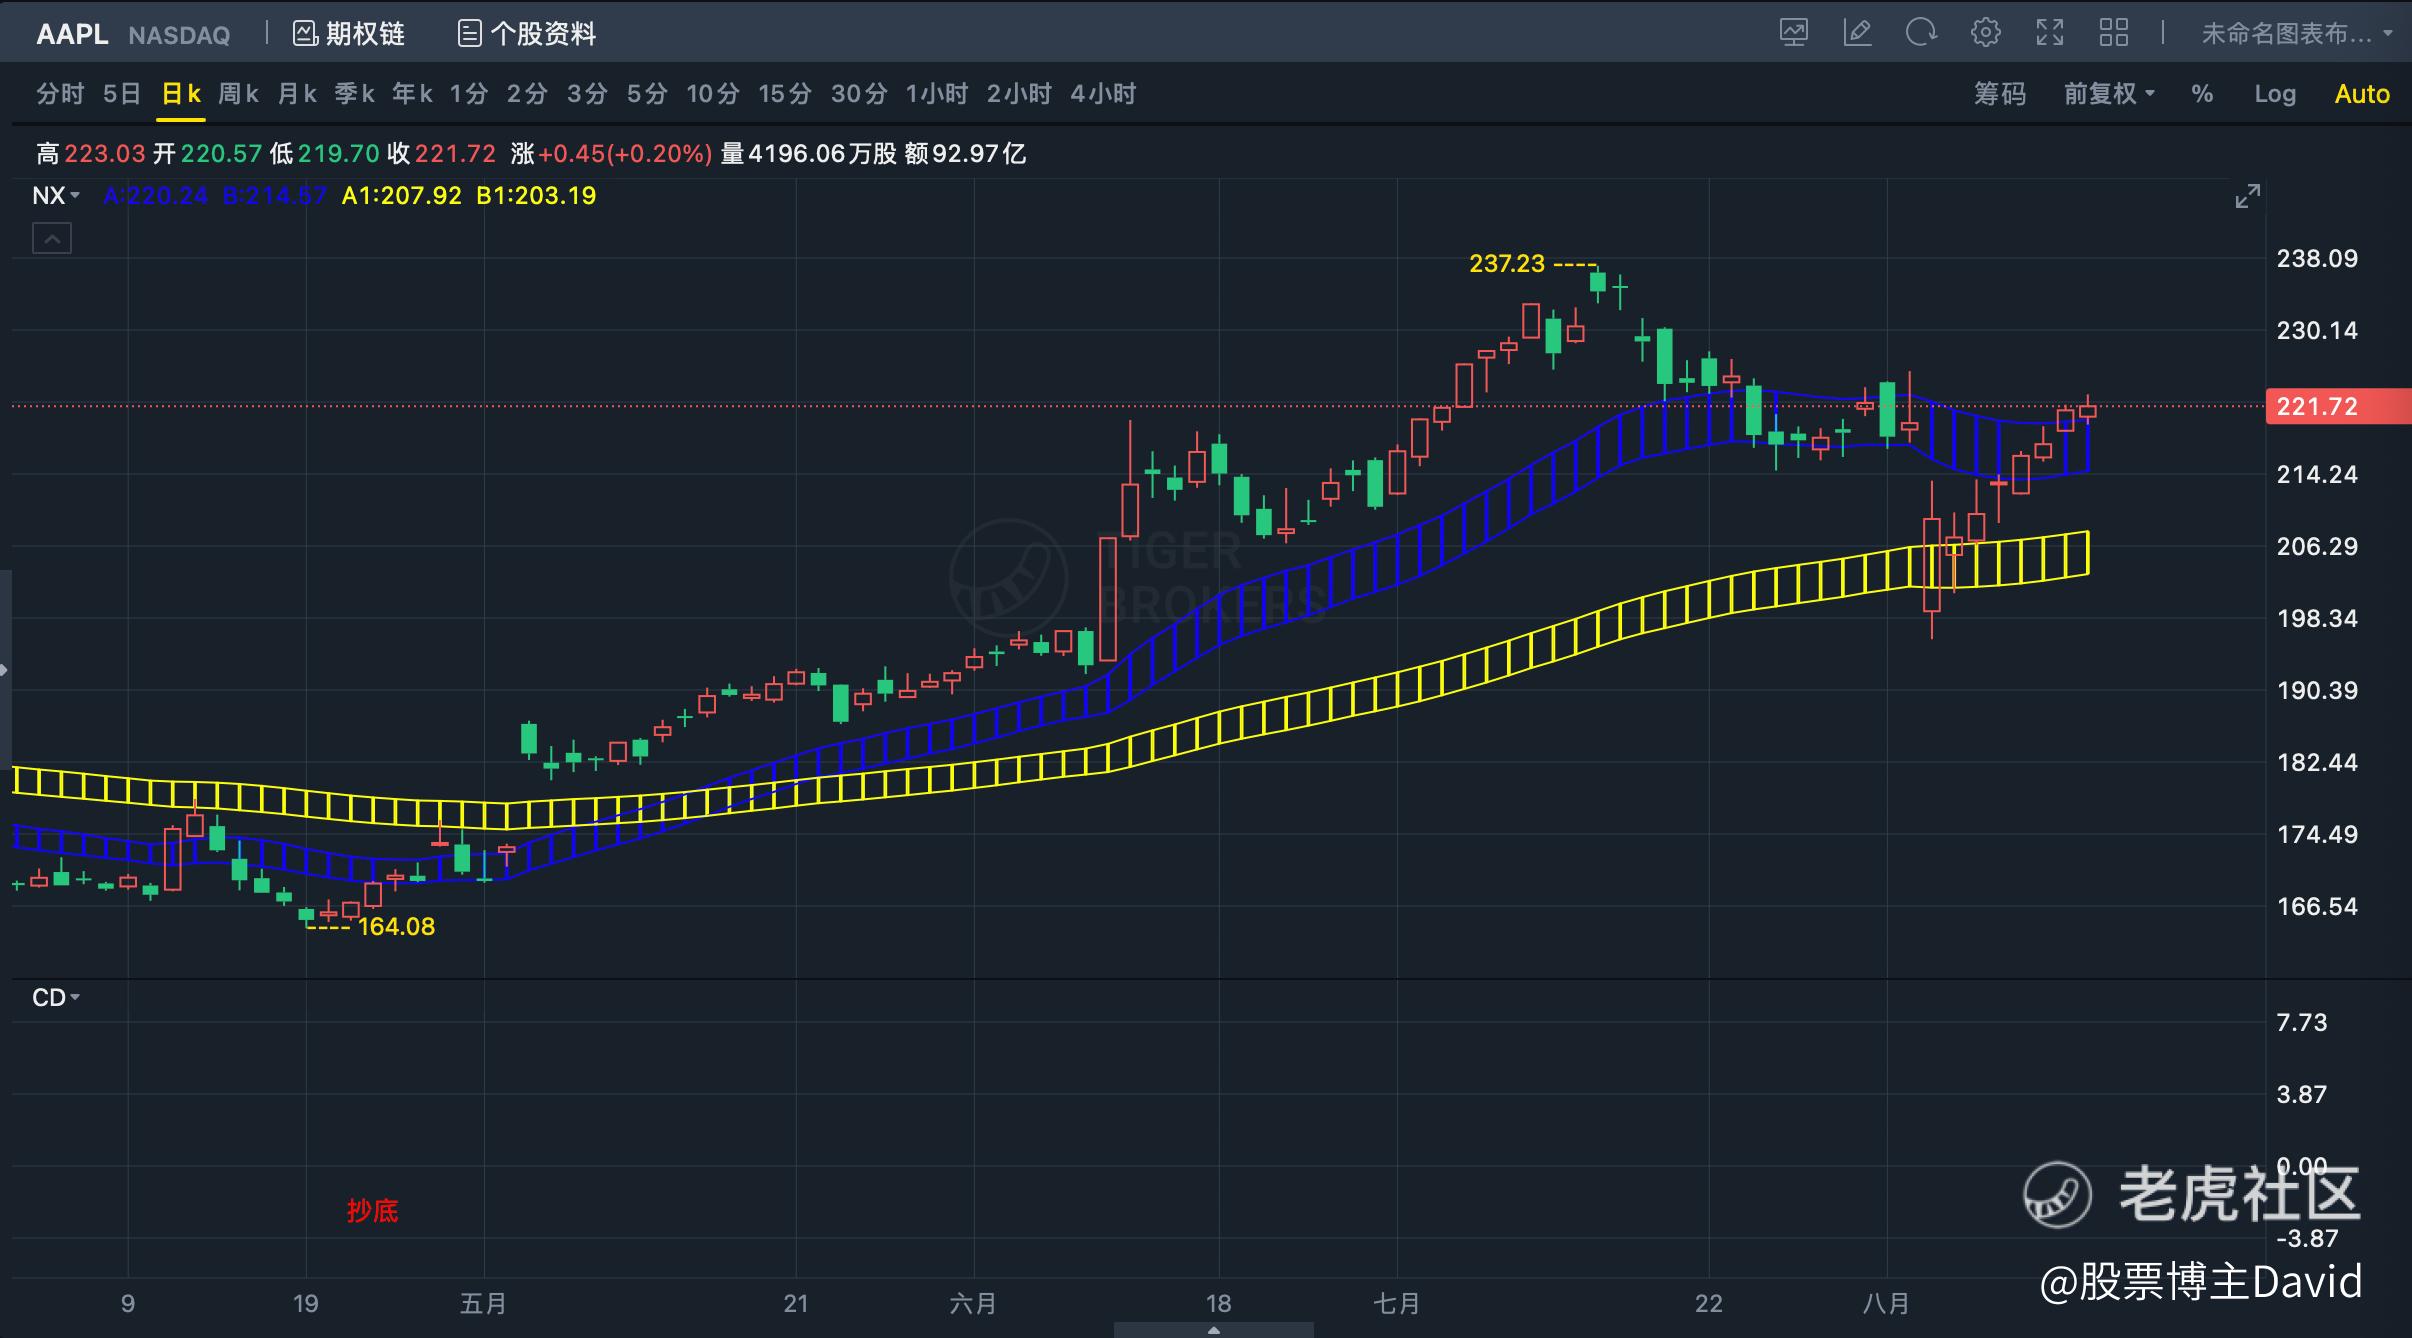Image resolution: width=2412 pixels, height=1338 pixels.
Task: Open the 前复权 adjustment dropdown
Action: 2109,94
